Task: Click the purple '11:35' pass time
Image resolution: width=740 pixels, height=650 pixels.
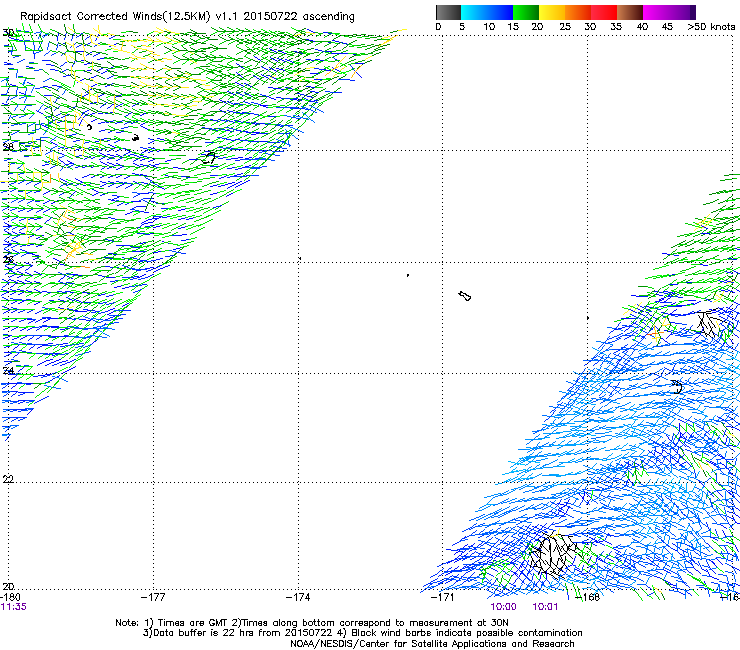Action: tap(14, 607)
